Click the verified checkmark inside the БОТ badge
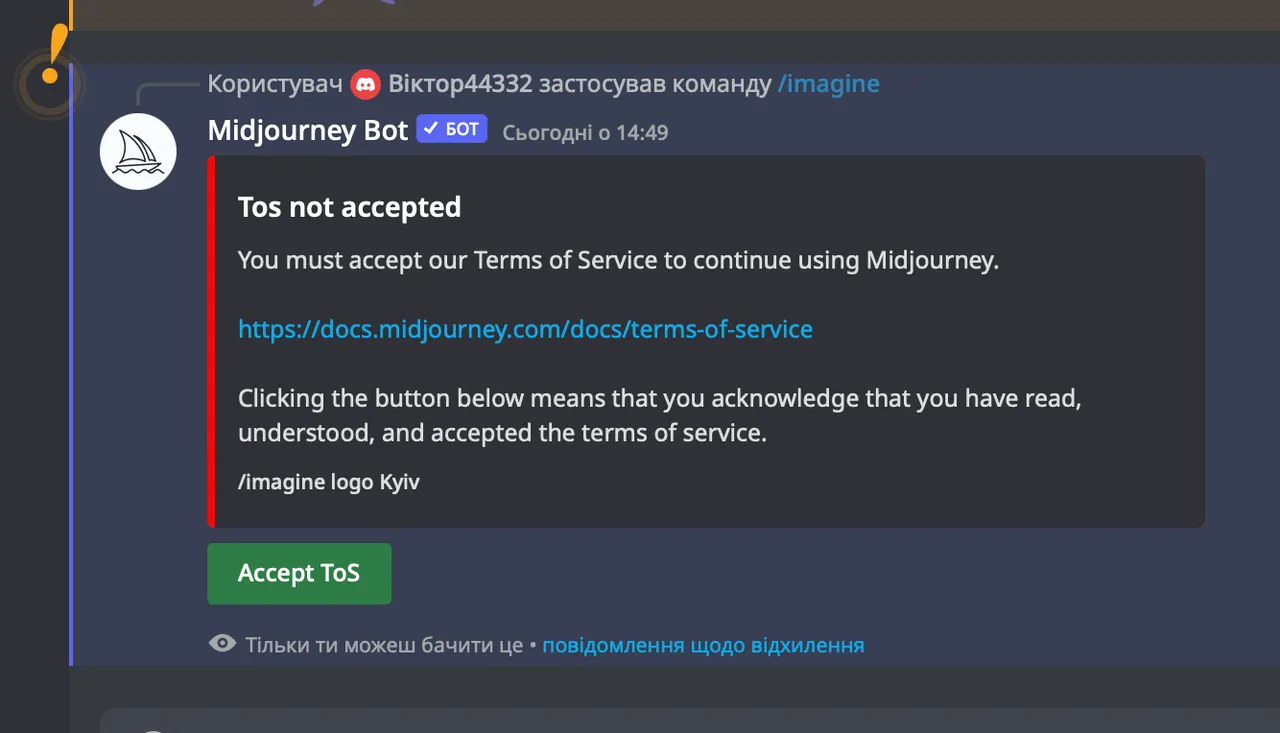Viewport: 1280px width, 733px height. [x=431, y=129]
